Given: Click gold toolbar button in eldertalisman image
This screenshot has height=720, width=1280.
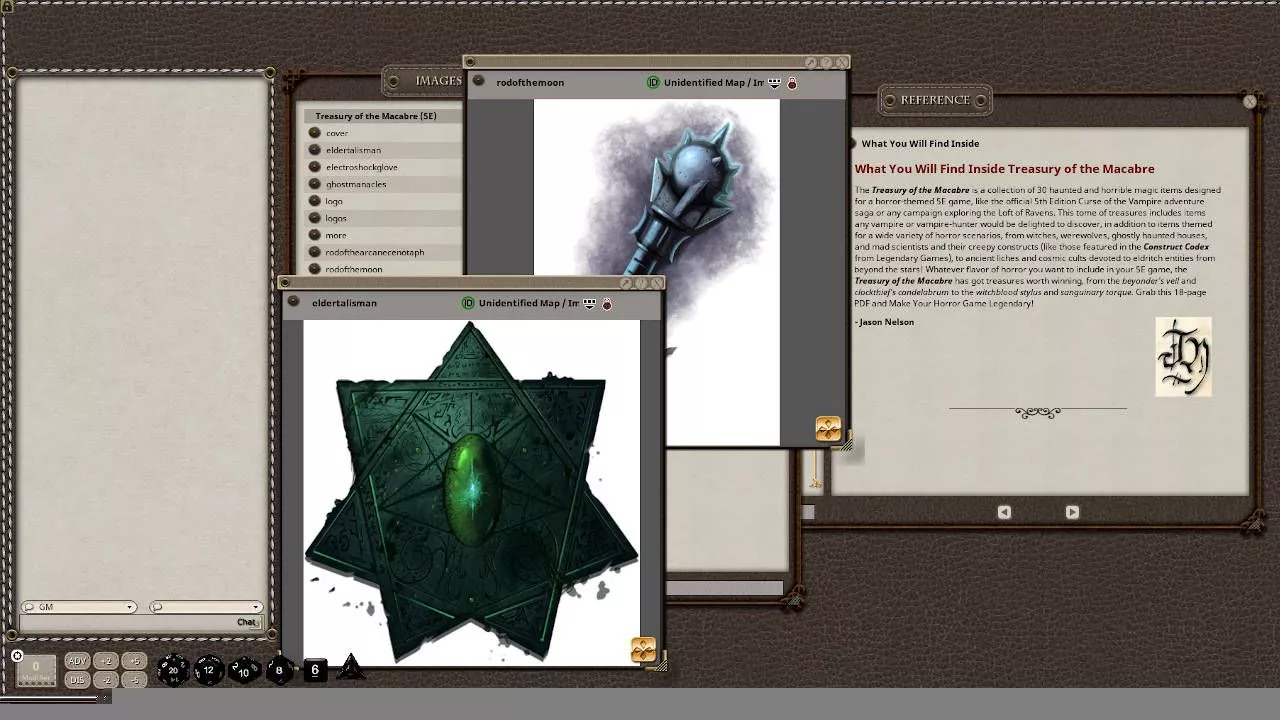Looking at the screenshot, I should (x=643, y=650).
